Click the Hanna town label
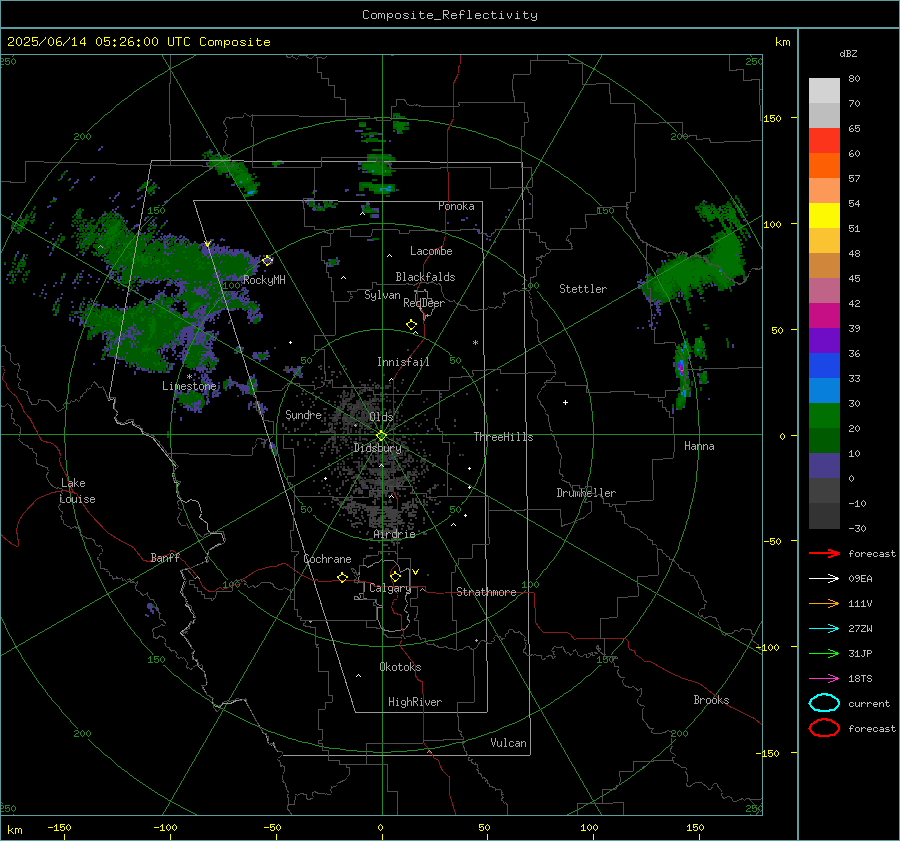Viewport: 900px width, 841px height. tap(699, 446)
